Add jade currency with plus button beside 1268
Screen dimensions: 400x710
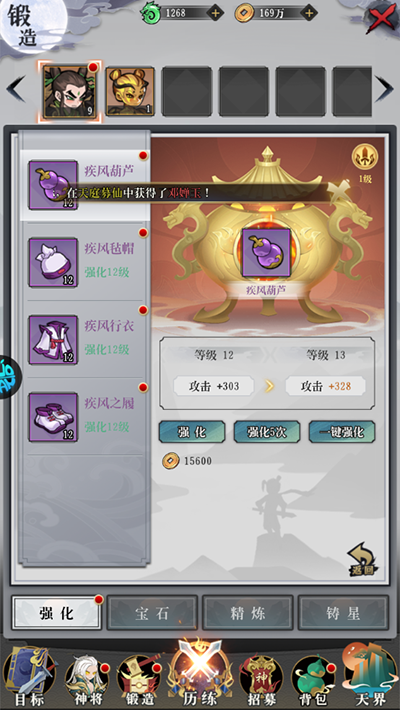[x=215, y=13]
